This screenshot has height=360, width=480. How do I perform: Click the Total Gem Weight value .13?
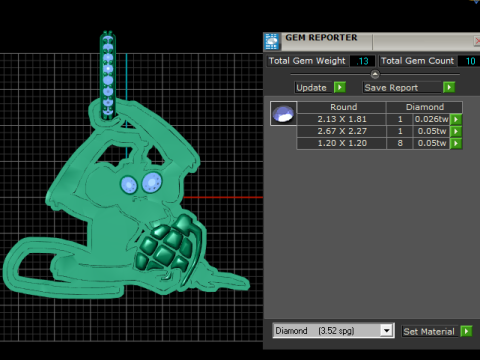pyautogui.click(x=362, y=61)
